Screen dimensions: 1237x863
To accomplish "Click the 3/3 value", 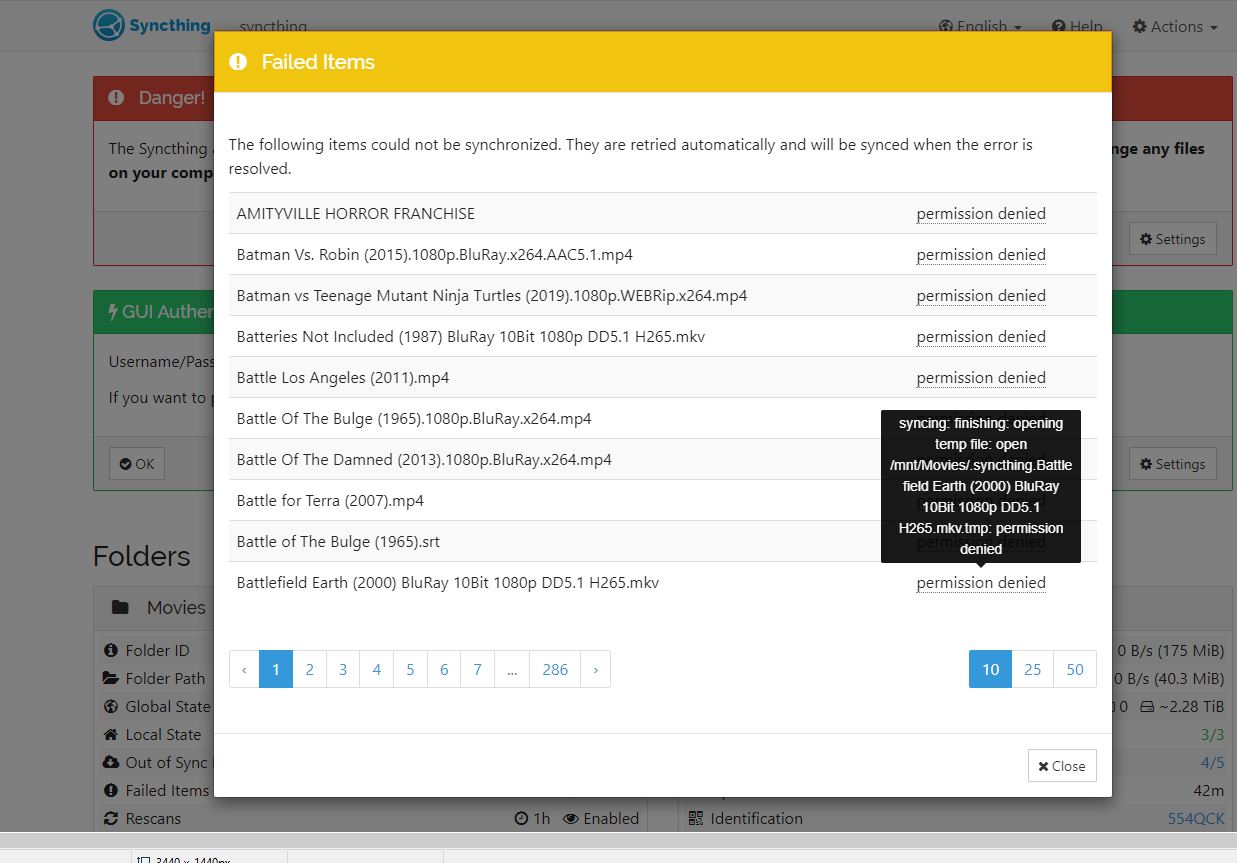I will coord(1212,734).
